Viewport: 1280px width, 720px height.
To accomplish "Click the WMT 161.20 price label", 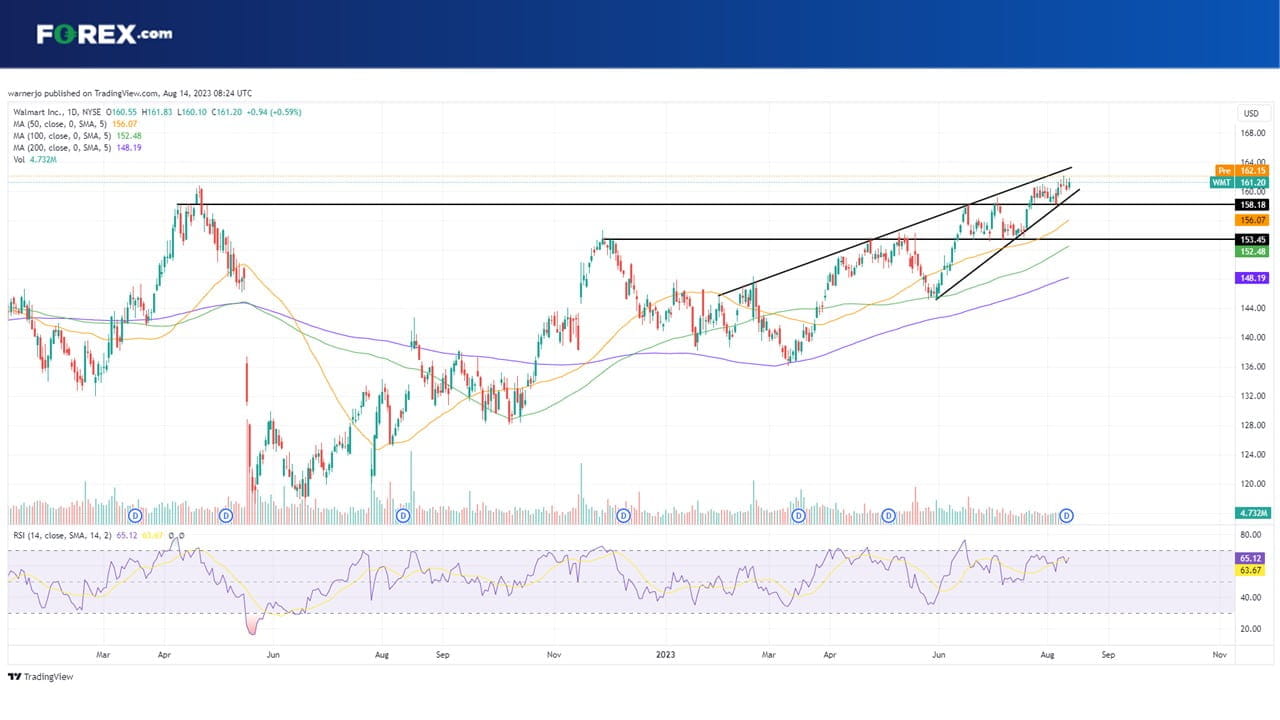I will coord(1240,183).
